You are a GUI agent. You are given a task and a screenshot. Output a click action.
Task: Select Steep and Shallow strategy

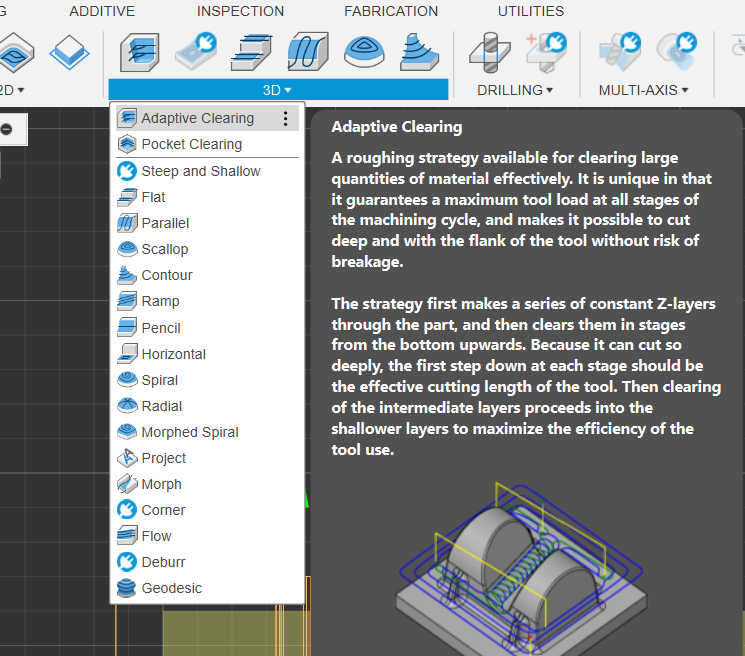(x=200, y=171)
